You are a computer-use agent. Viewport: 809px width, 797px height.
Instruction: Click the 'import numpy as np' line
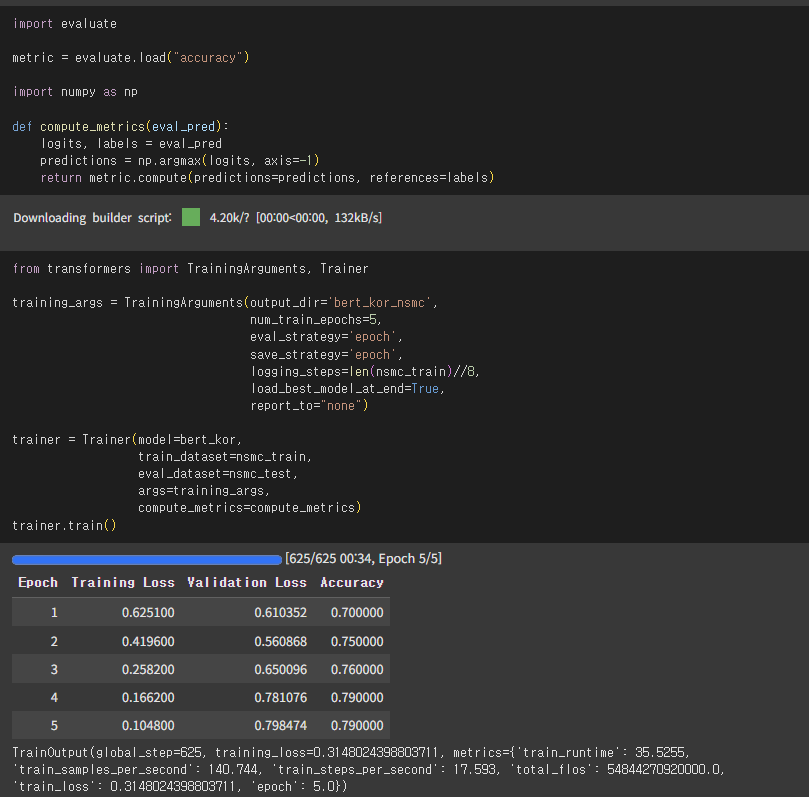75,92
